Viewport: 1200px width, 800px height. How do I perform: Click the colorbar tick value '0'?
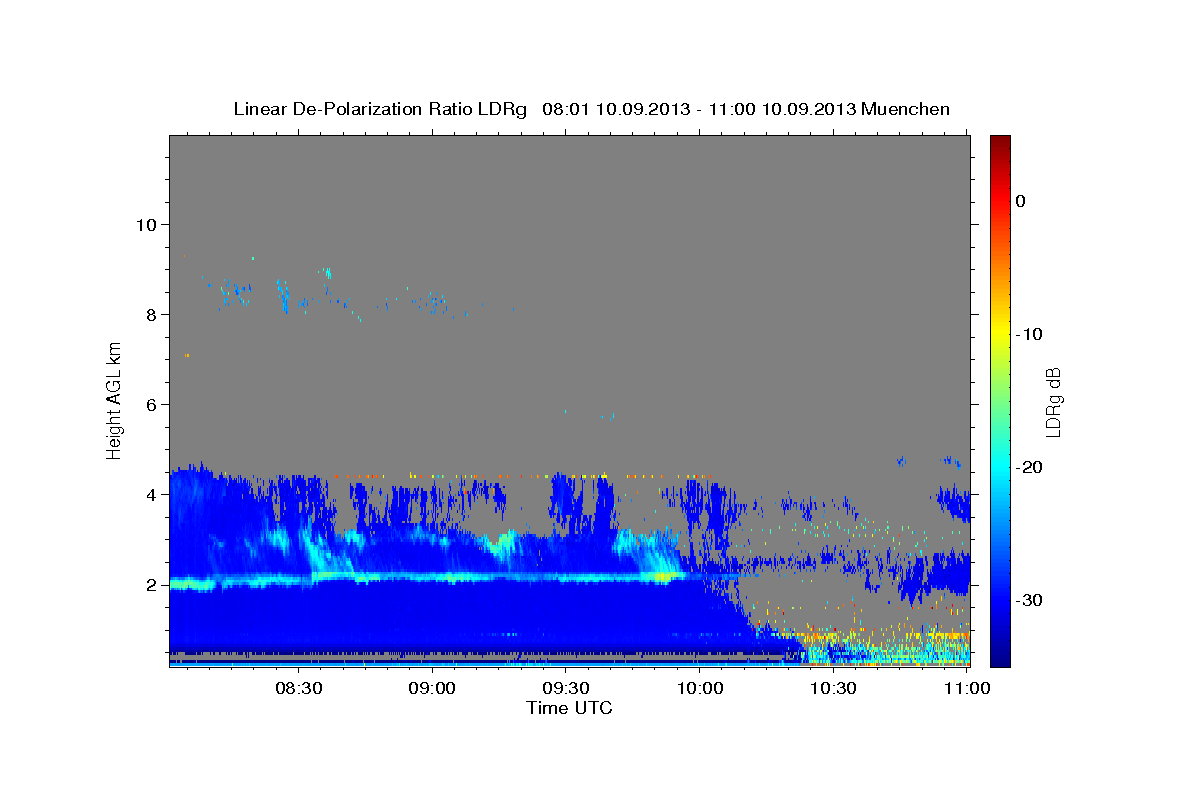(x=1020, y=201)
